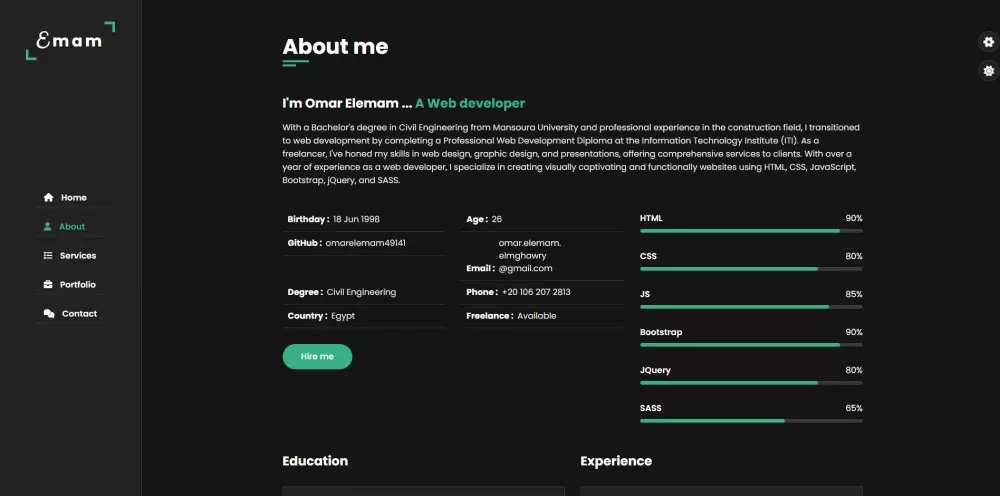The height and width of the screenshot is (496, 1000).
Task: Click the About me heading
Action: [335, 47]
